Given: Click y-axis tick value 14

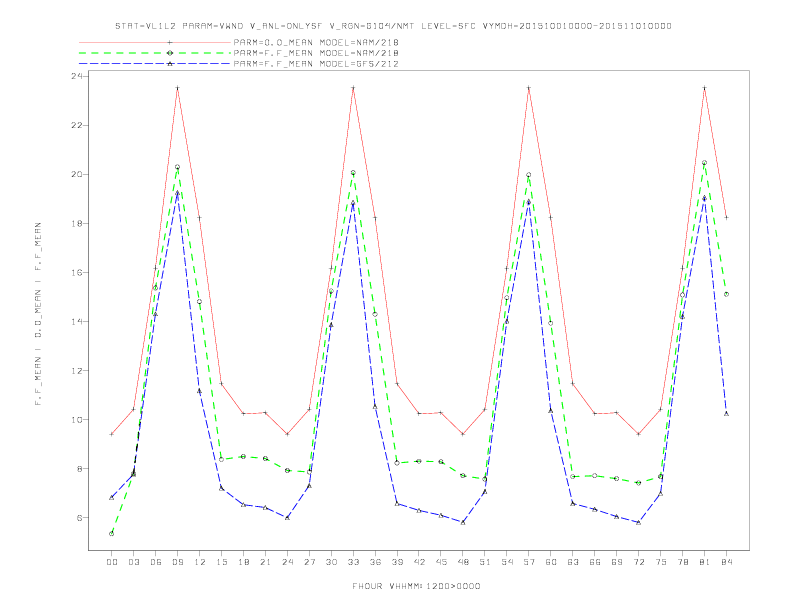Looking at the screenshot, I should click(x=77, y=321).
